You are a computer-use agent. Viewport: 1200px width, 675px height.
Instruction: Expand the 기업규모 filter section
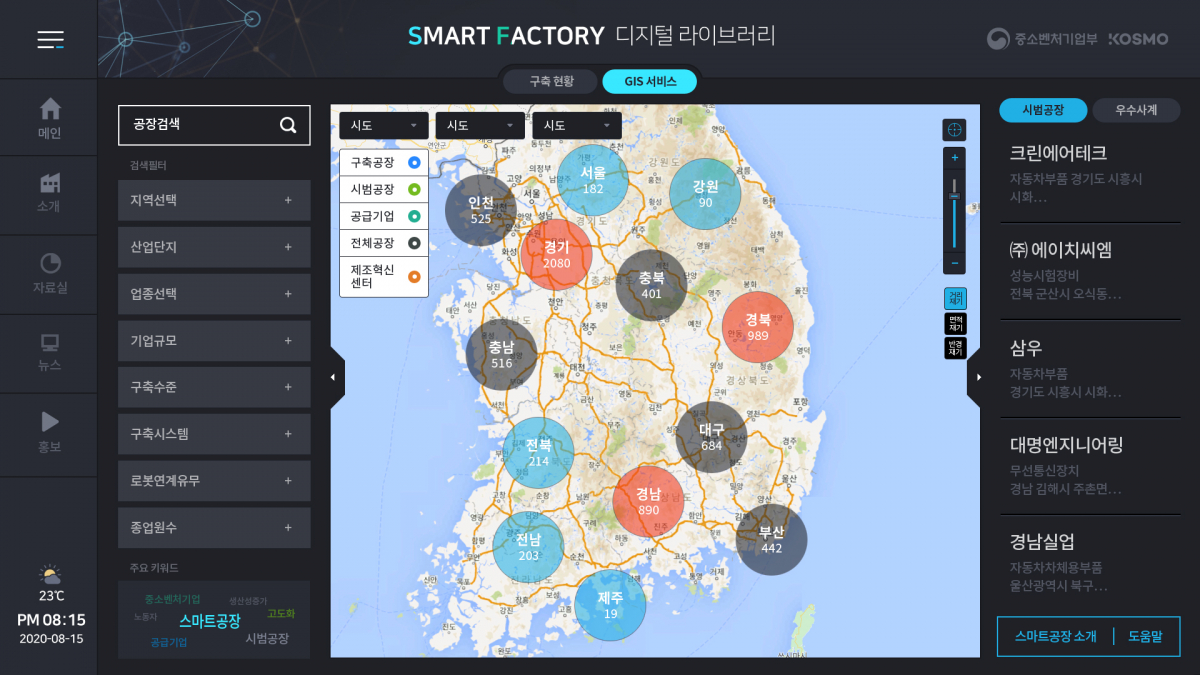[x=214, y=340]
